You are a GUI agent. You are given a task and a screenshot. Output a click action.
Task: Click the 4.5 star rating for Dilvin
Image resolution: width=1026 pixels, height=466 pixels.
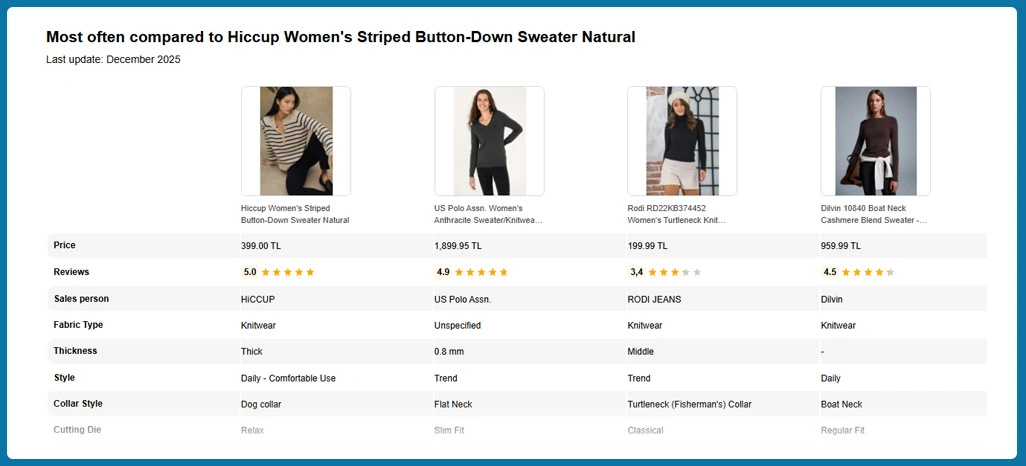coord(859,272)
